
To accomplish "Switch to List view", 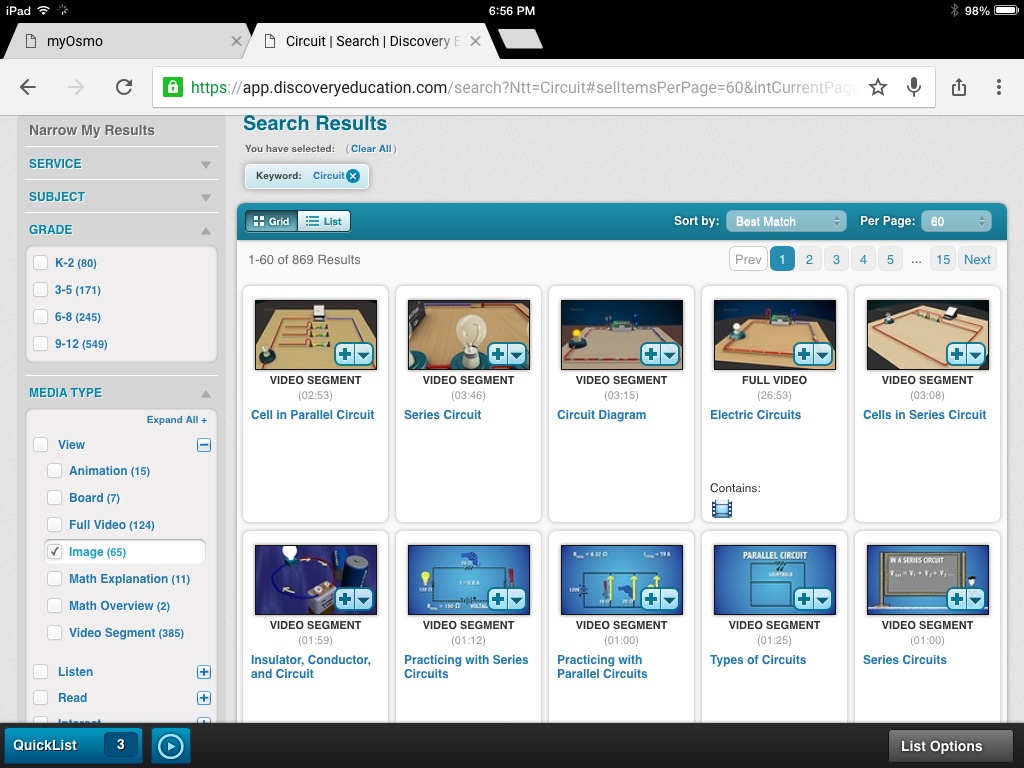I will 324,221.
